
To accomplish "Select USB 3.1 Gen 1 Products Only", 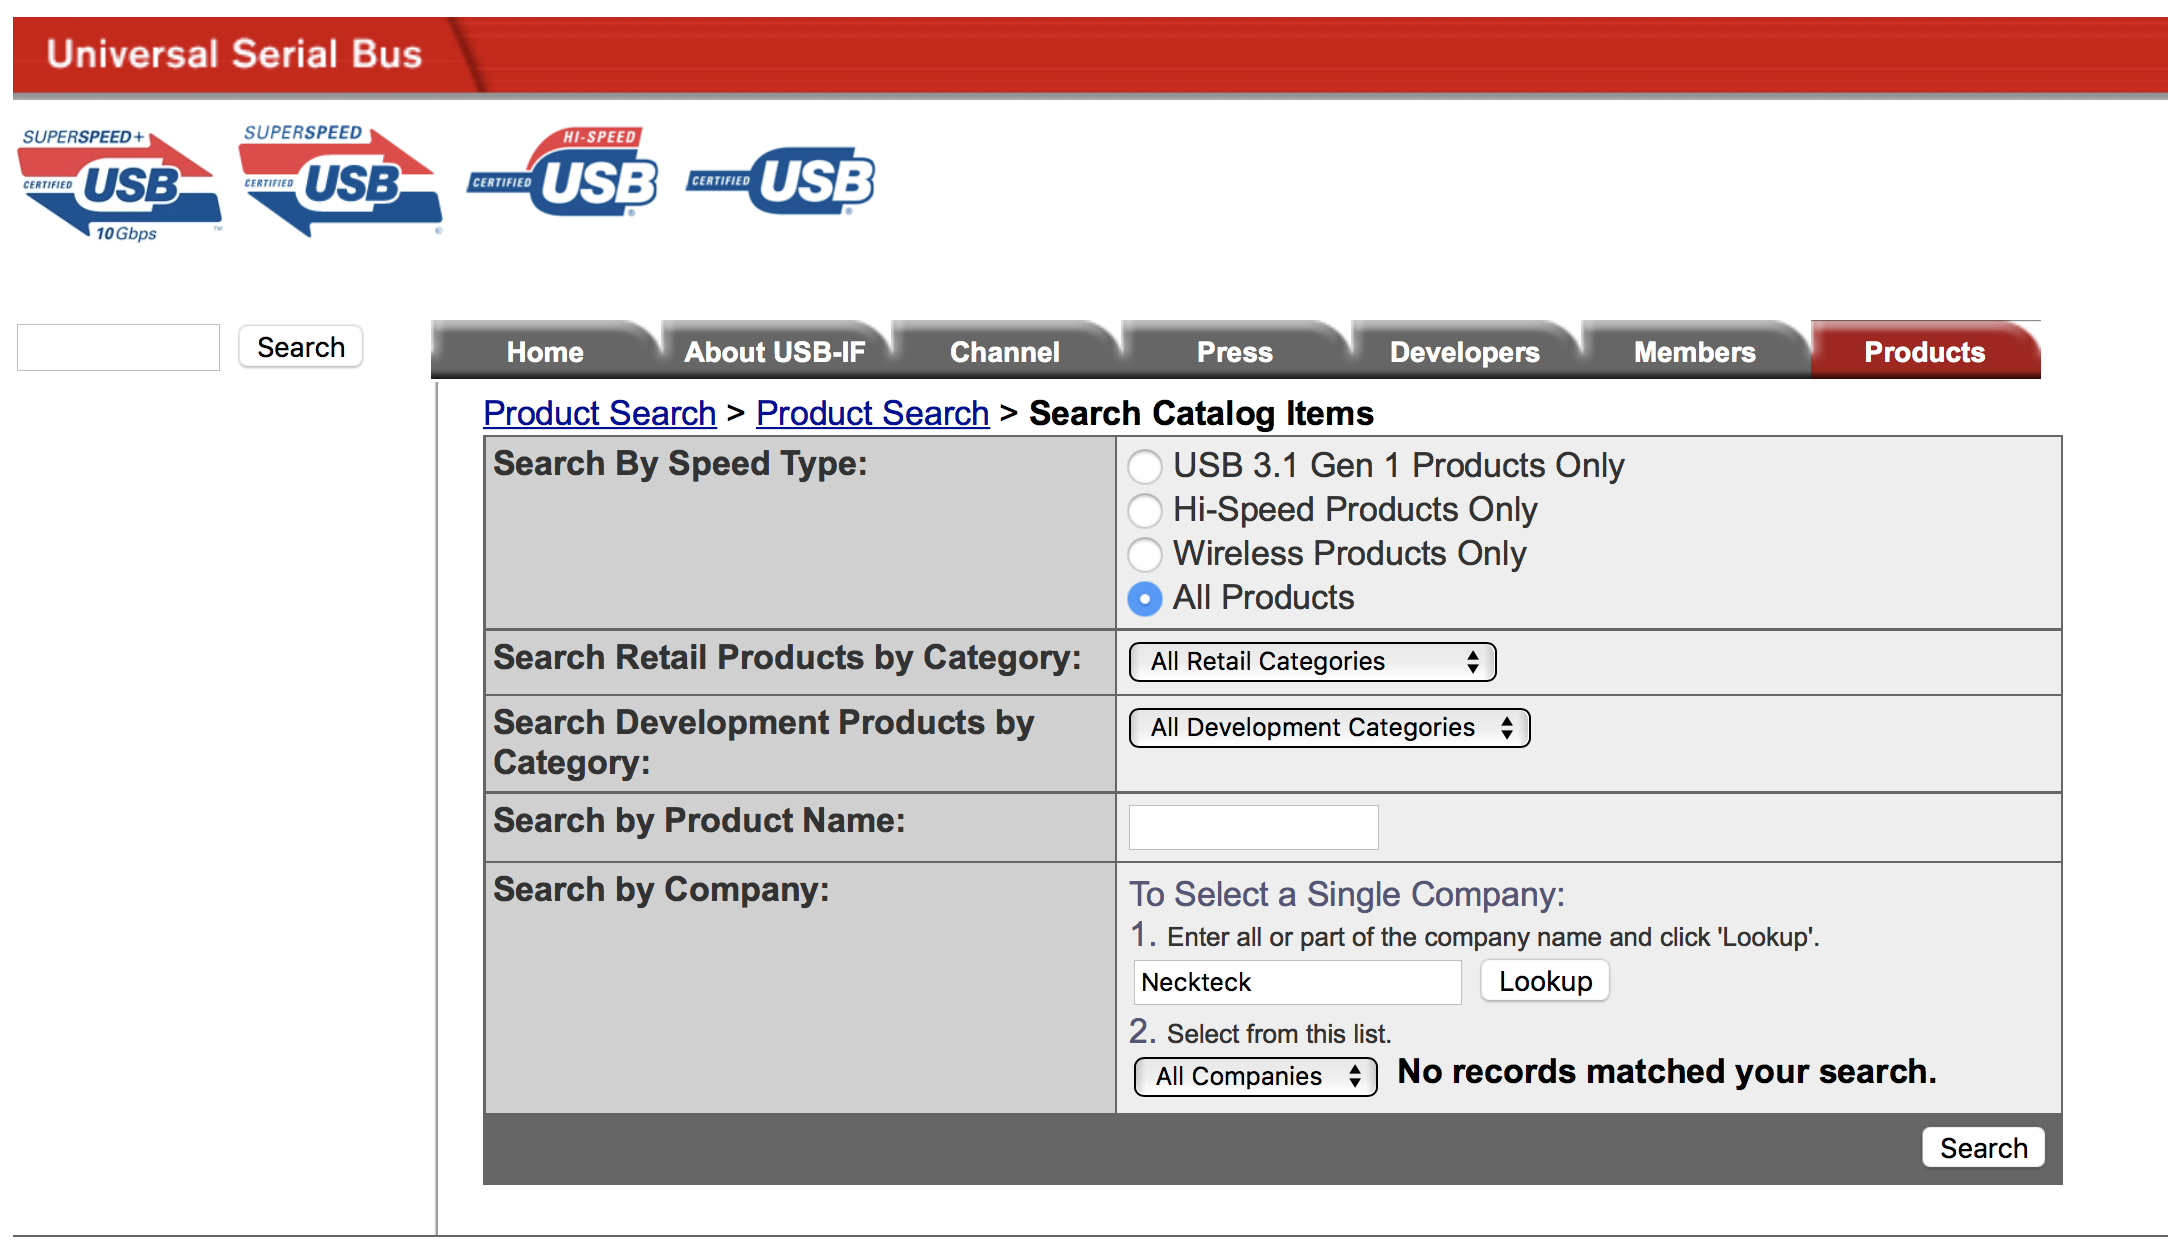I will (1145, 466).
